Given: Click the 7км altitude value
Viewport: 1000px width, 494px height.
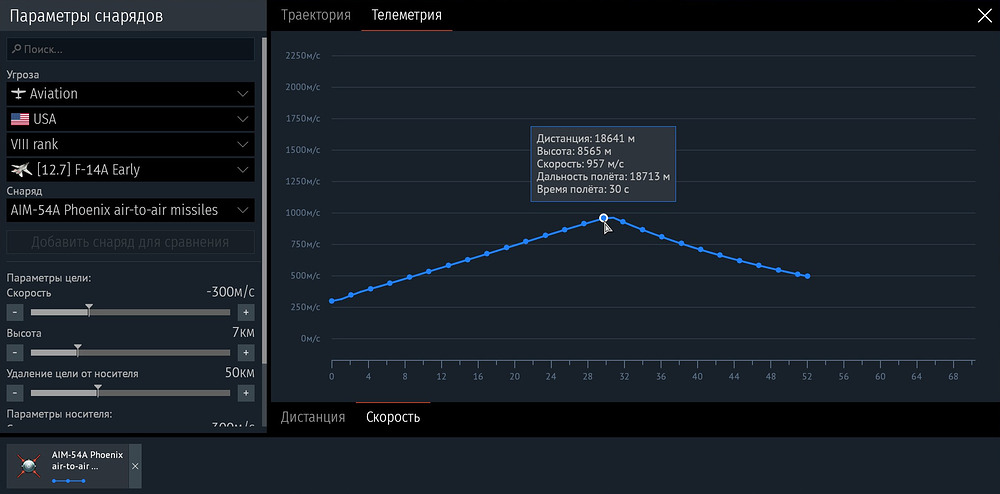Looking at the screenshot, I should click(243, 333).
